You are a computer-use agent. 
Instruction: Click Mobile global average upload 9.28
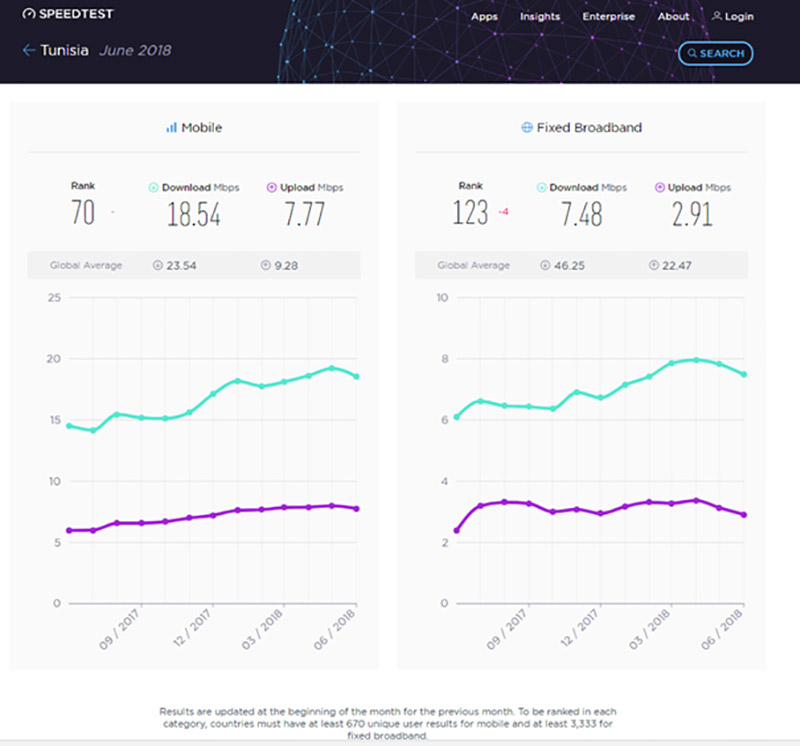[x=286, y=266]
